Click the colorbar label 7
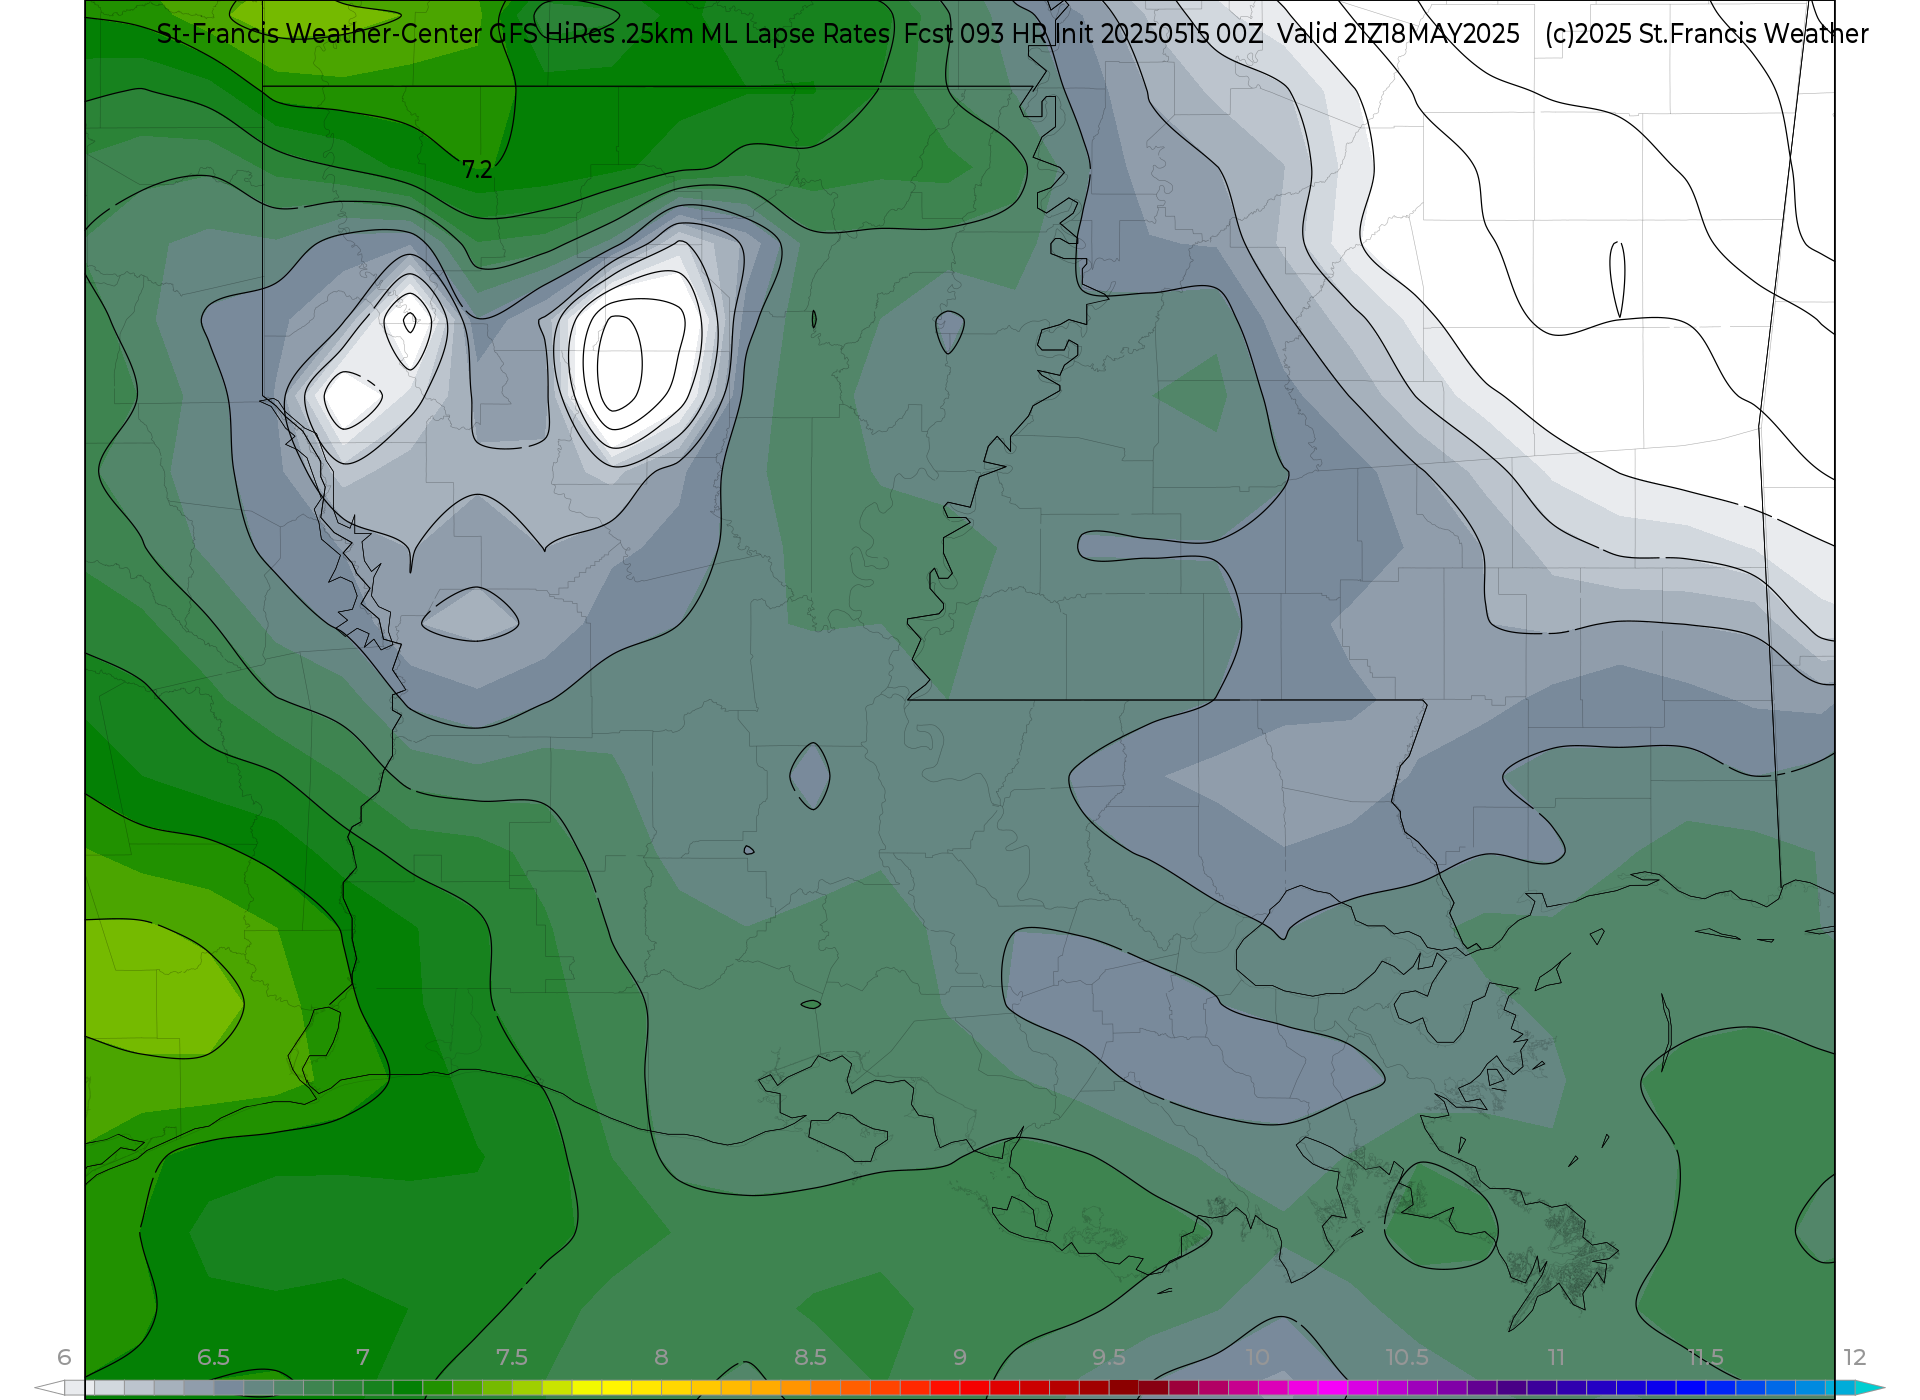 [363, 1357]
